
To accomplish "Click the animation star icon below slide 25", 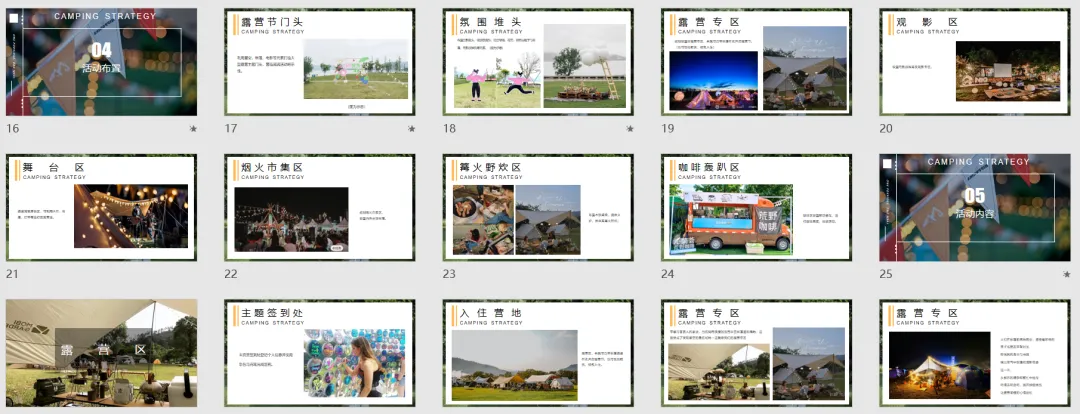I will (1067, 274).
